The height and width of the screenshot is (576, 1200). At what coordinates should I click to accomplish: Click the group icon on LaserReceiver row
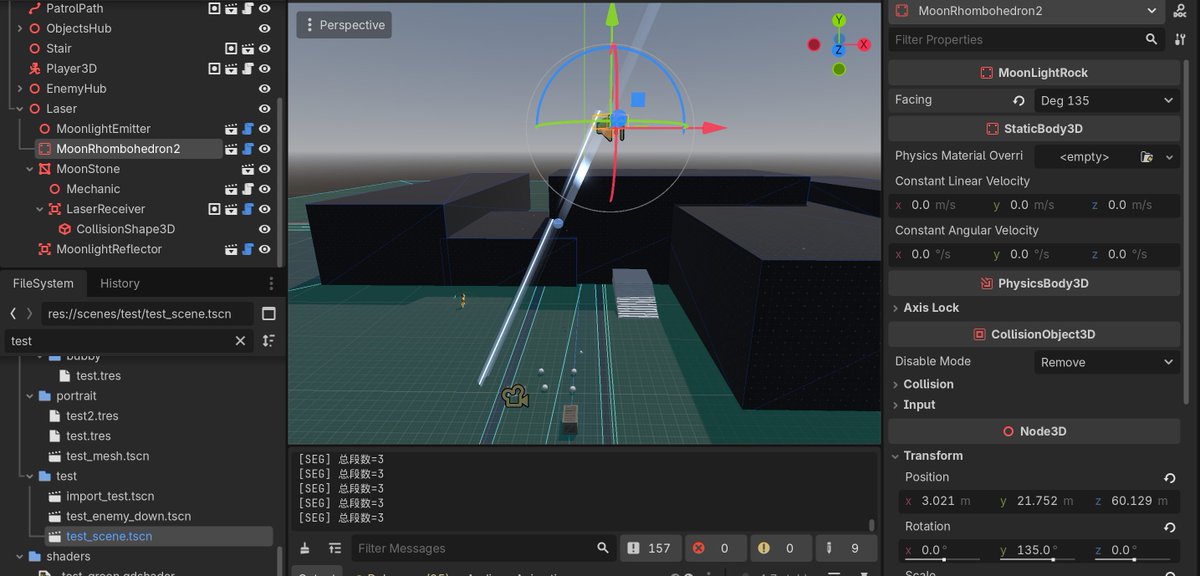214,209
